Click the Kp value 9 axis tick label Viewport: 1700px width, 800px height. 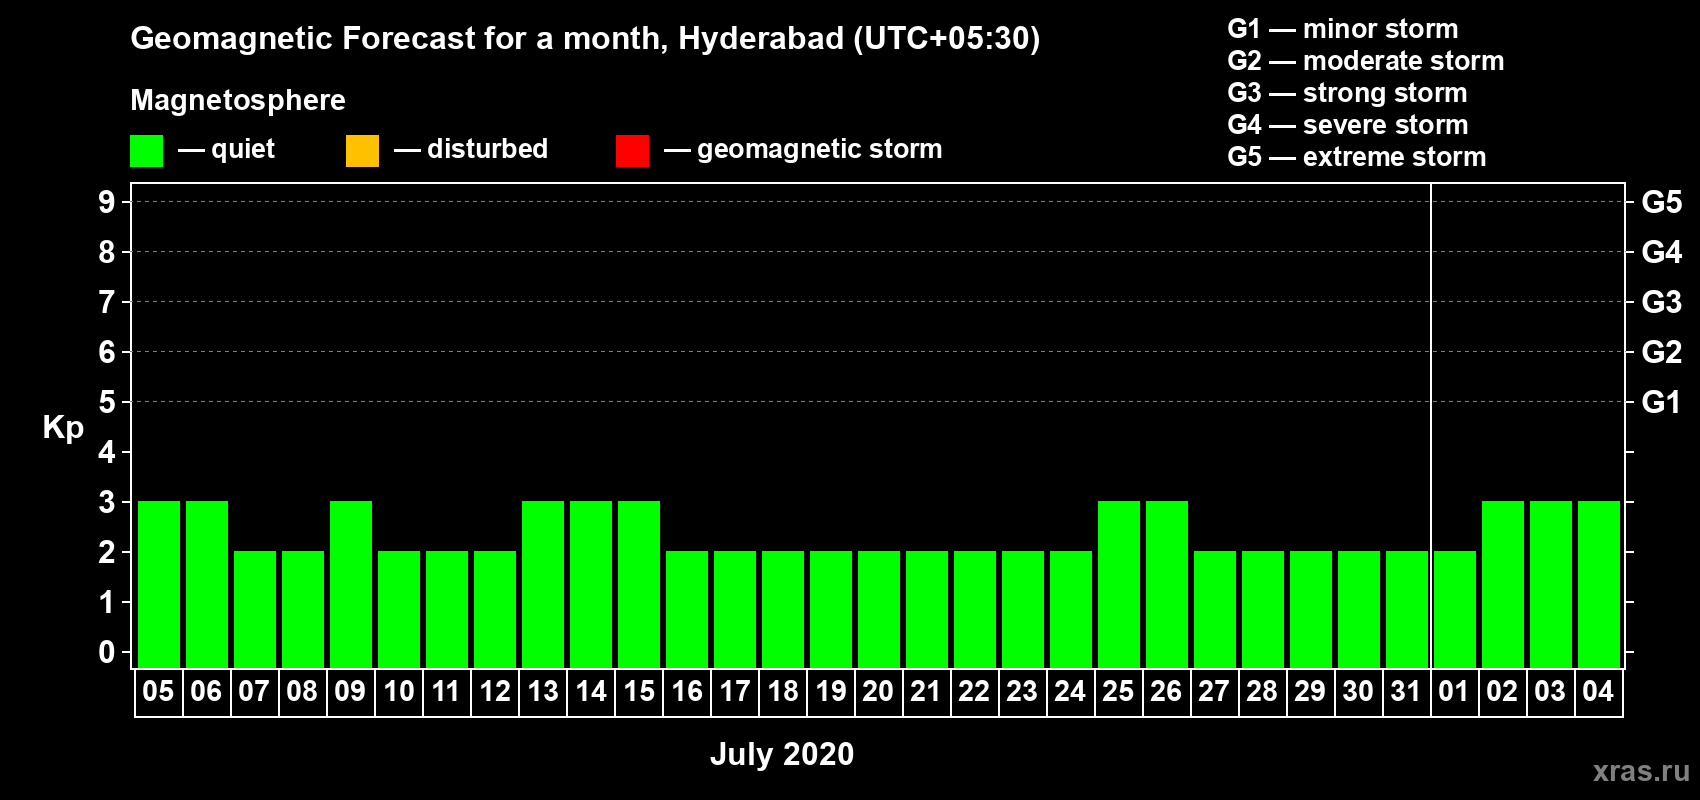coord(107,202)
